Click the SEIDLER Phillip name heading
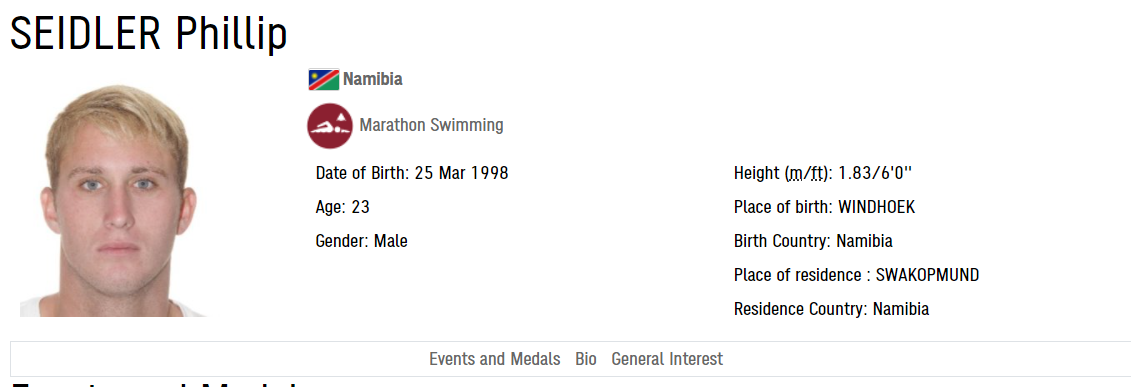1131x387 pixels. (x=149, y=32)
